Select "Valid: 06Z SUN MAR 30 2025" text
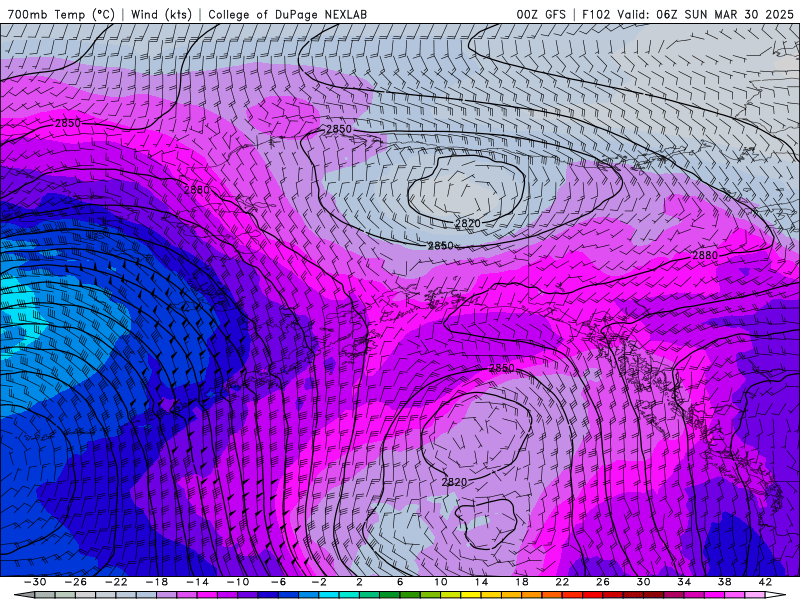 [706, 14]
